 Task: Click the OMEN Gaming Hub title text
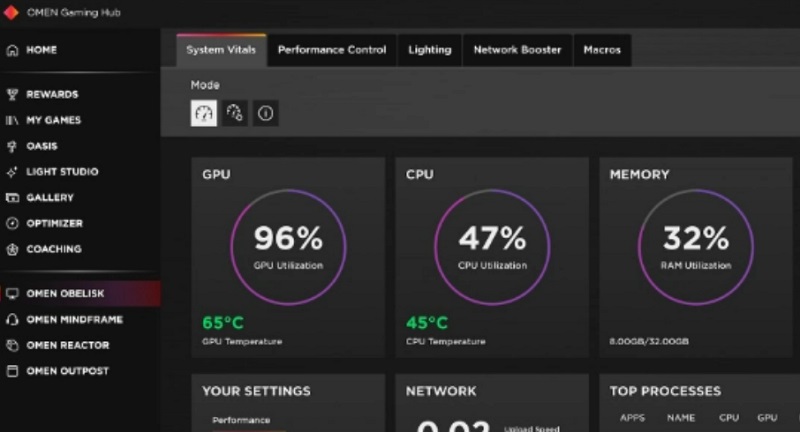pos(73,13)
